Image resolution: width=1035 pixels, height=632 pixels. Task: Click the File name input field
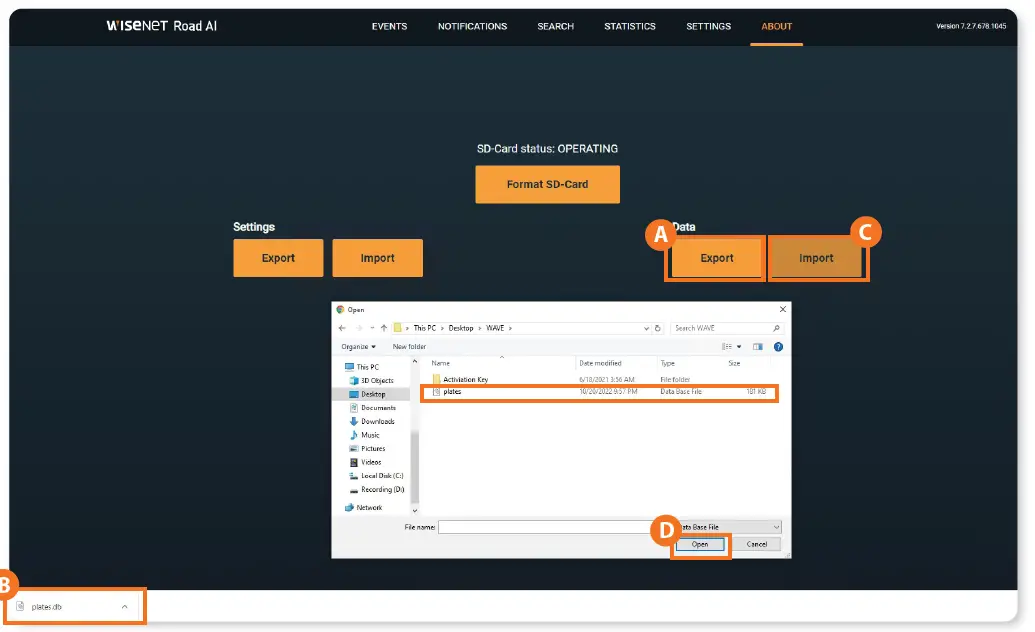[554, 527]
